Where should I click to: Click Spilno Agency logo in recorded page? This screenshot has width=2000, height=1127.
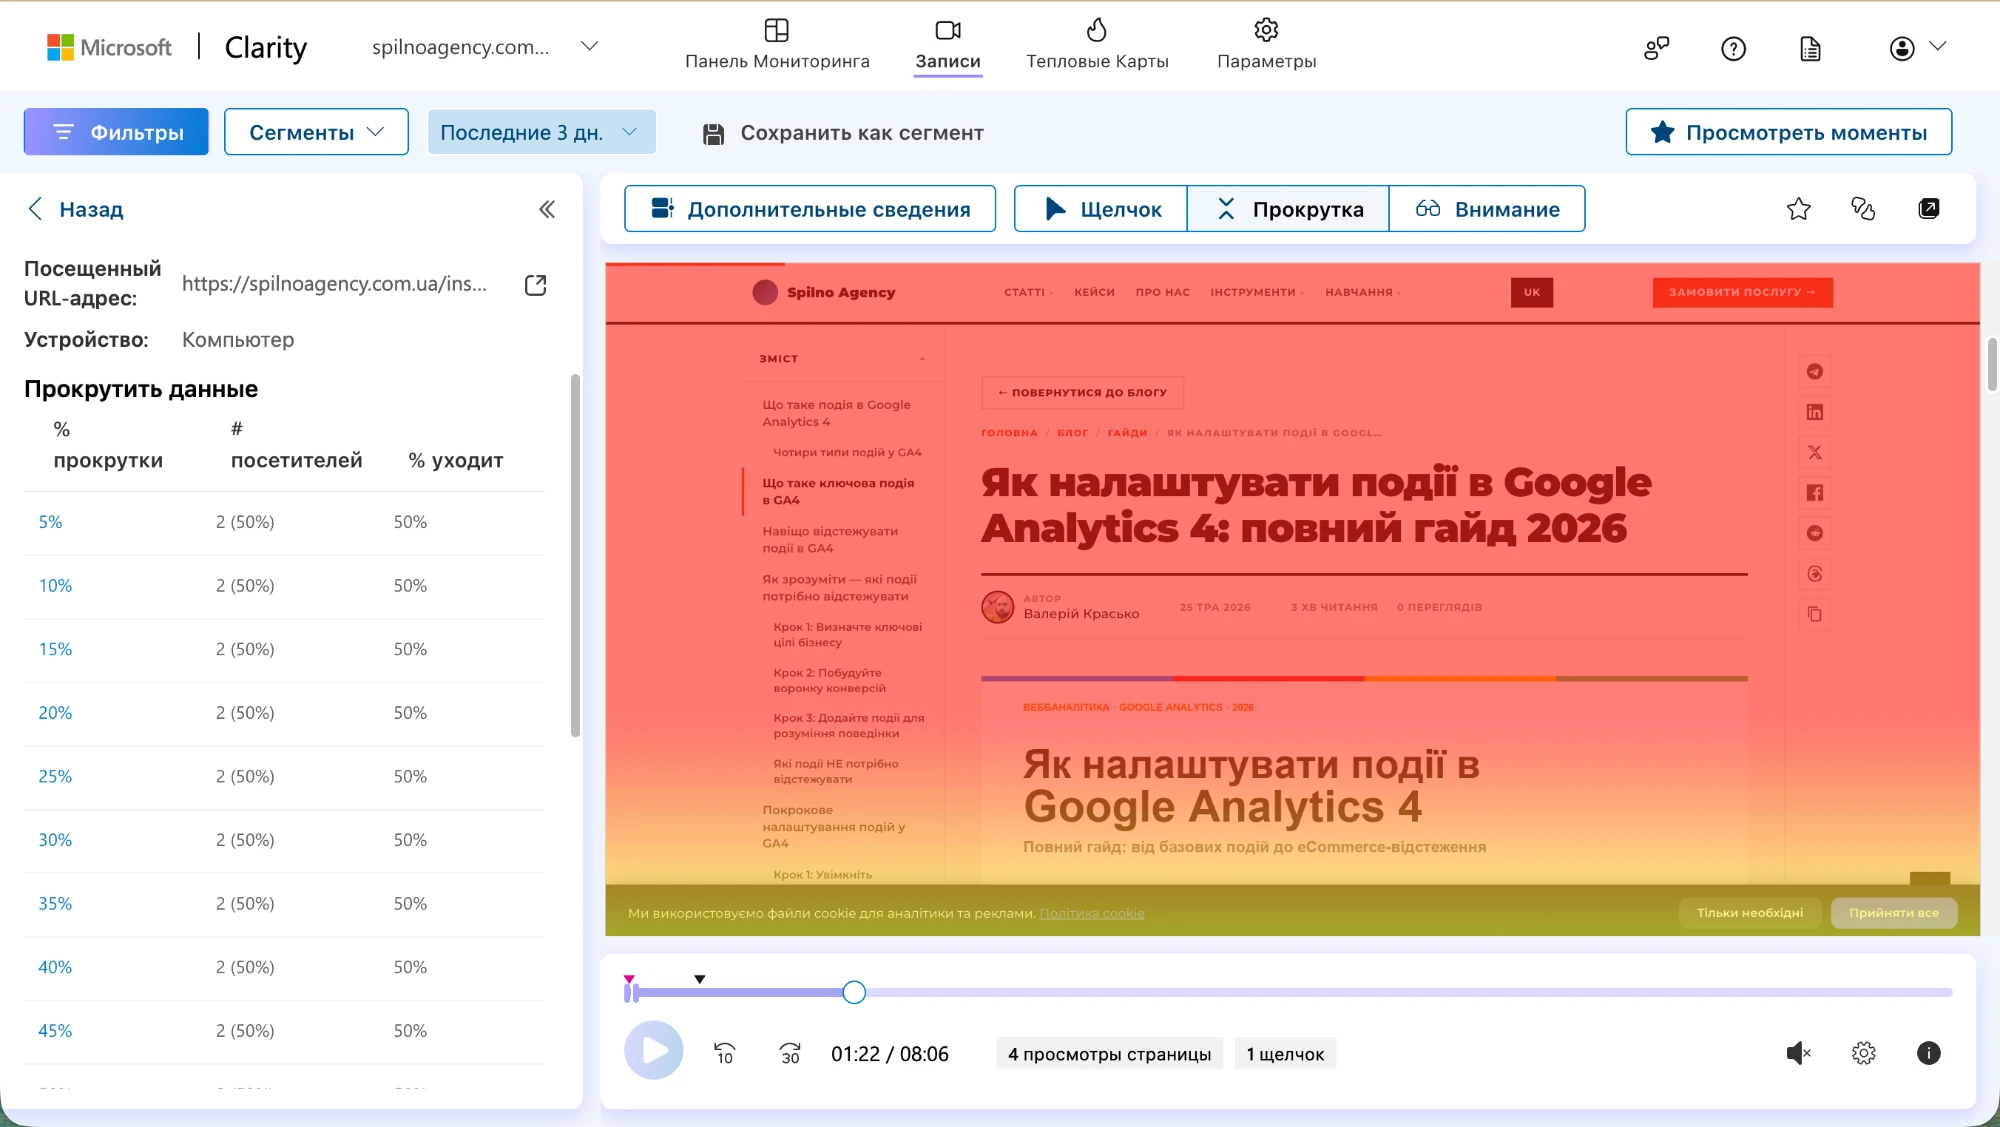tap(824, 292)
